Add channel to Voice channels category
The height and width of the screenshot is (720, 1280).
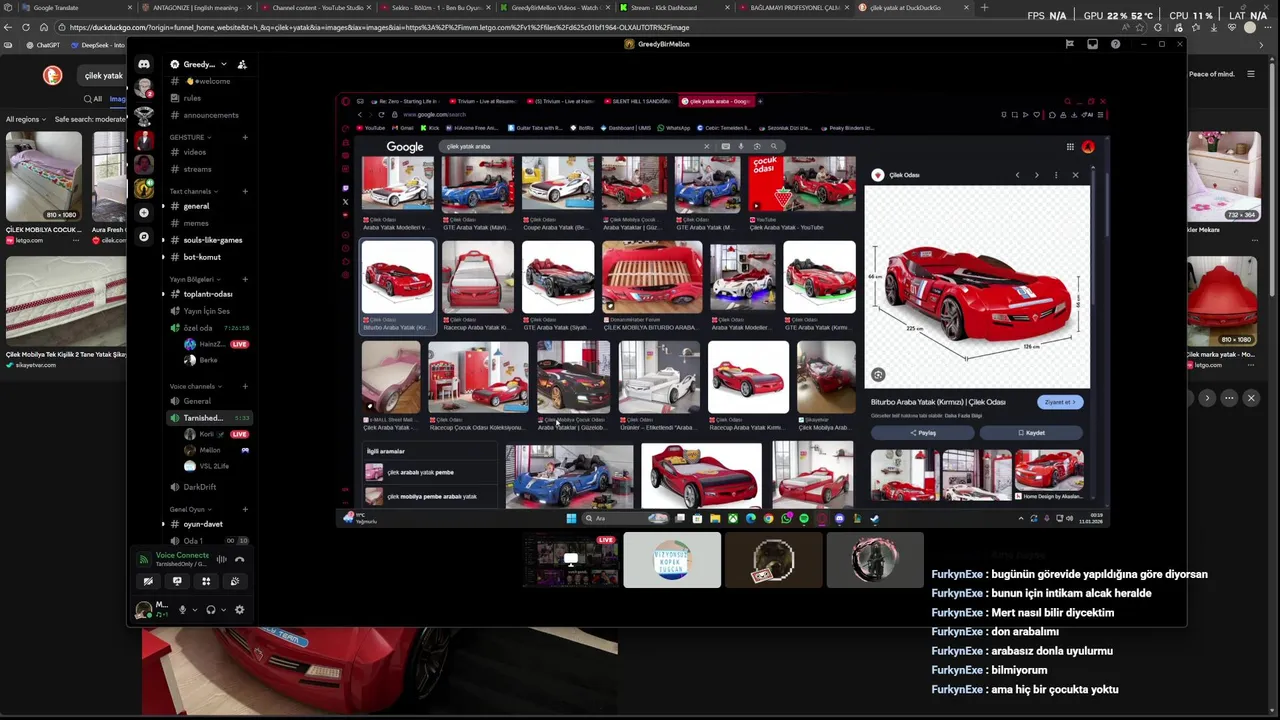tap(245, 386)
